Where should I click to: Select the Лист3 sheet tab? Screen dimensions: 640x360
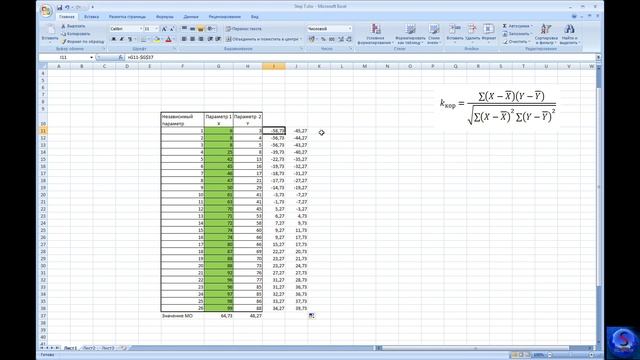(x=108, y=348)
